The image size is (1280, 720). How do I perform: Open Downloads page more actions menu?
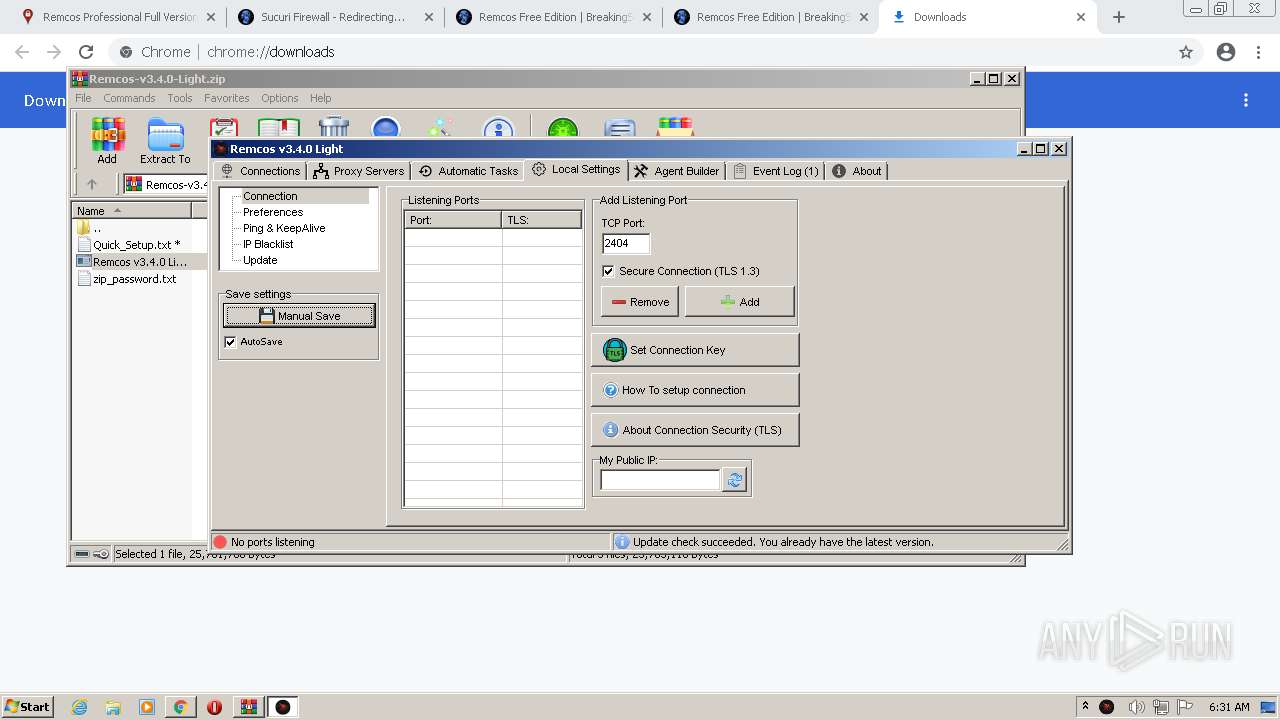(1246, 100)
